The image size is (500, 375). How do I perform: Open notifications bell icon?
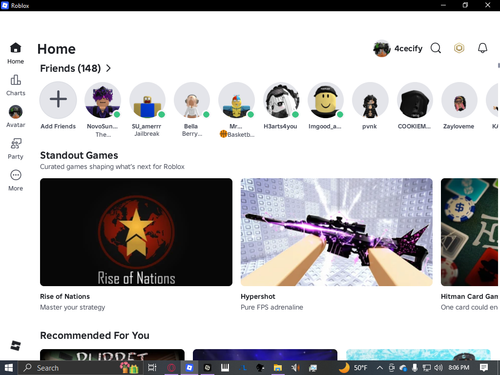click(482, 48)
